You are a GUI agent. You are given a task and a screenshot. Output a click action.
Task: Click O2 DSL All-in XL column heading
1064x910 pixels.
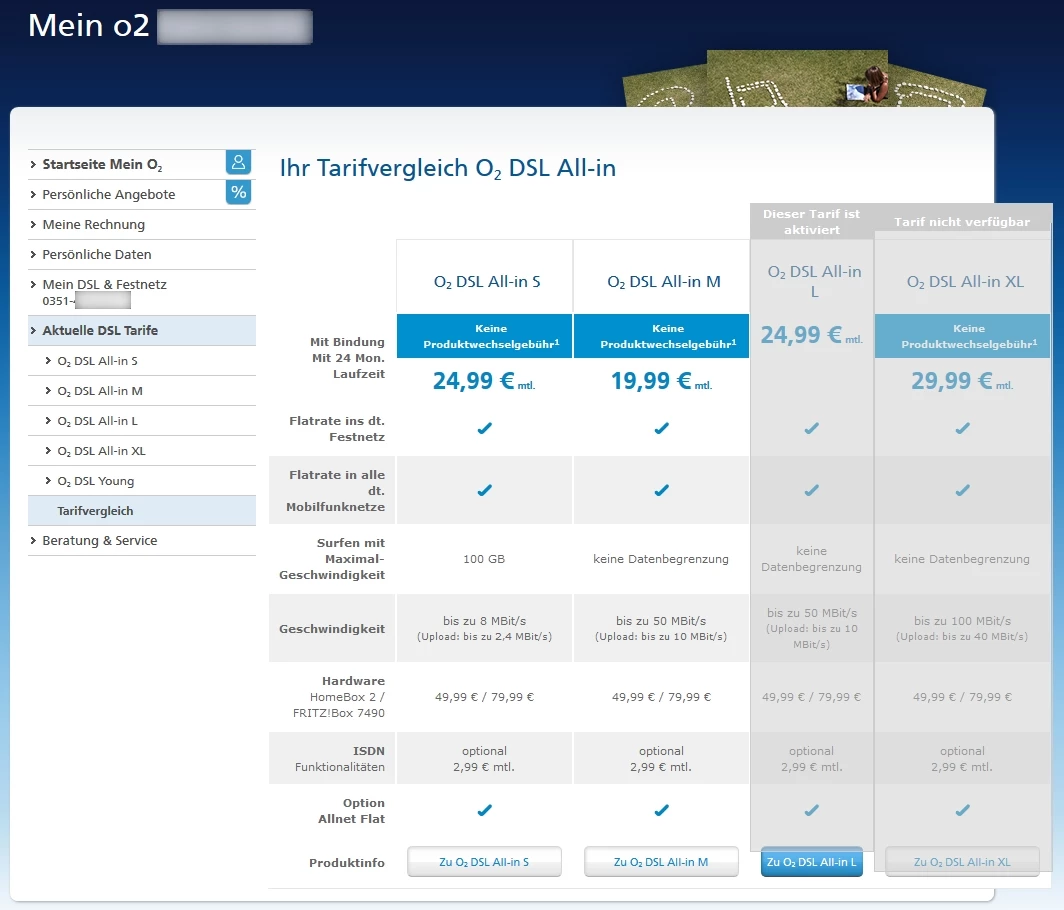click(x=965, y=282)
